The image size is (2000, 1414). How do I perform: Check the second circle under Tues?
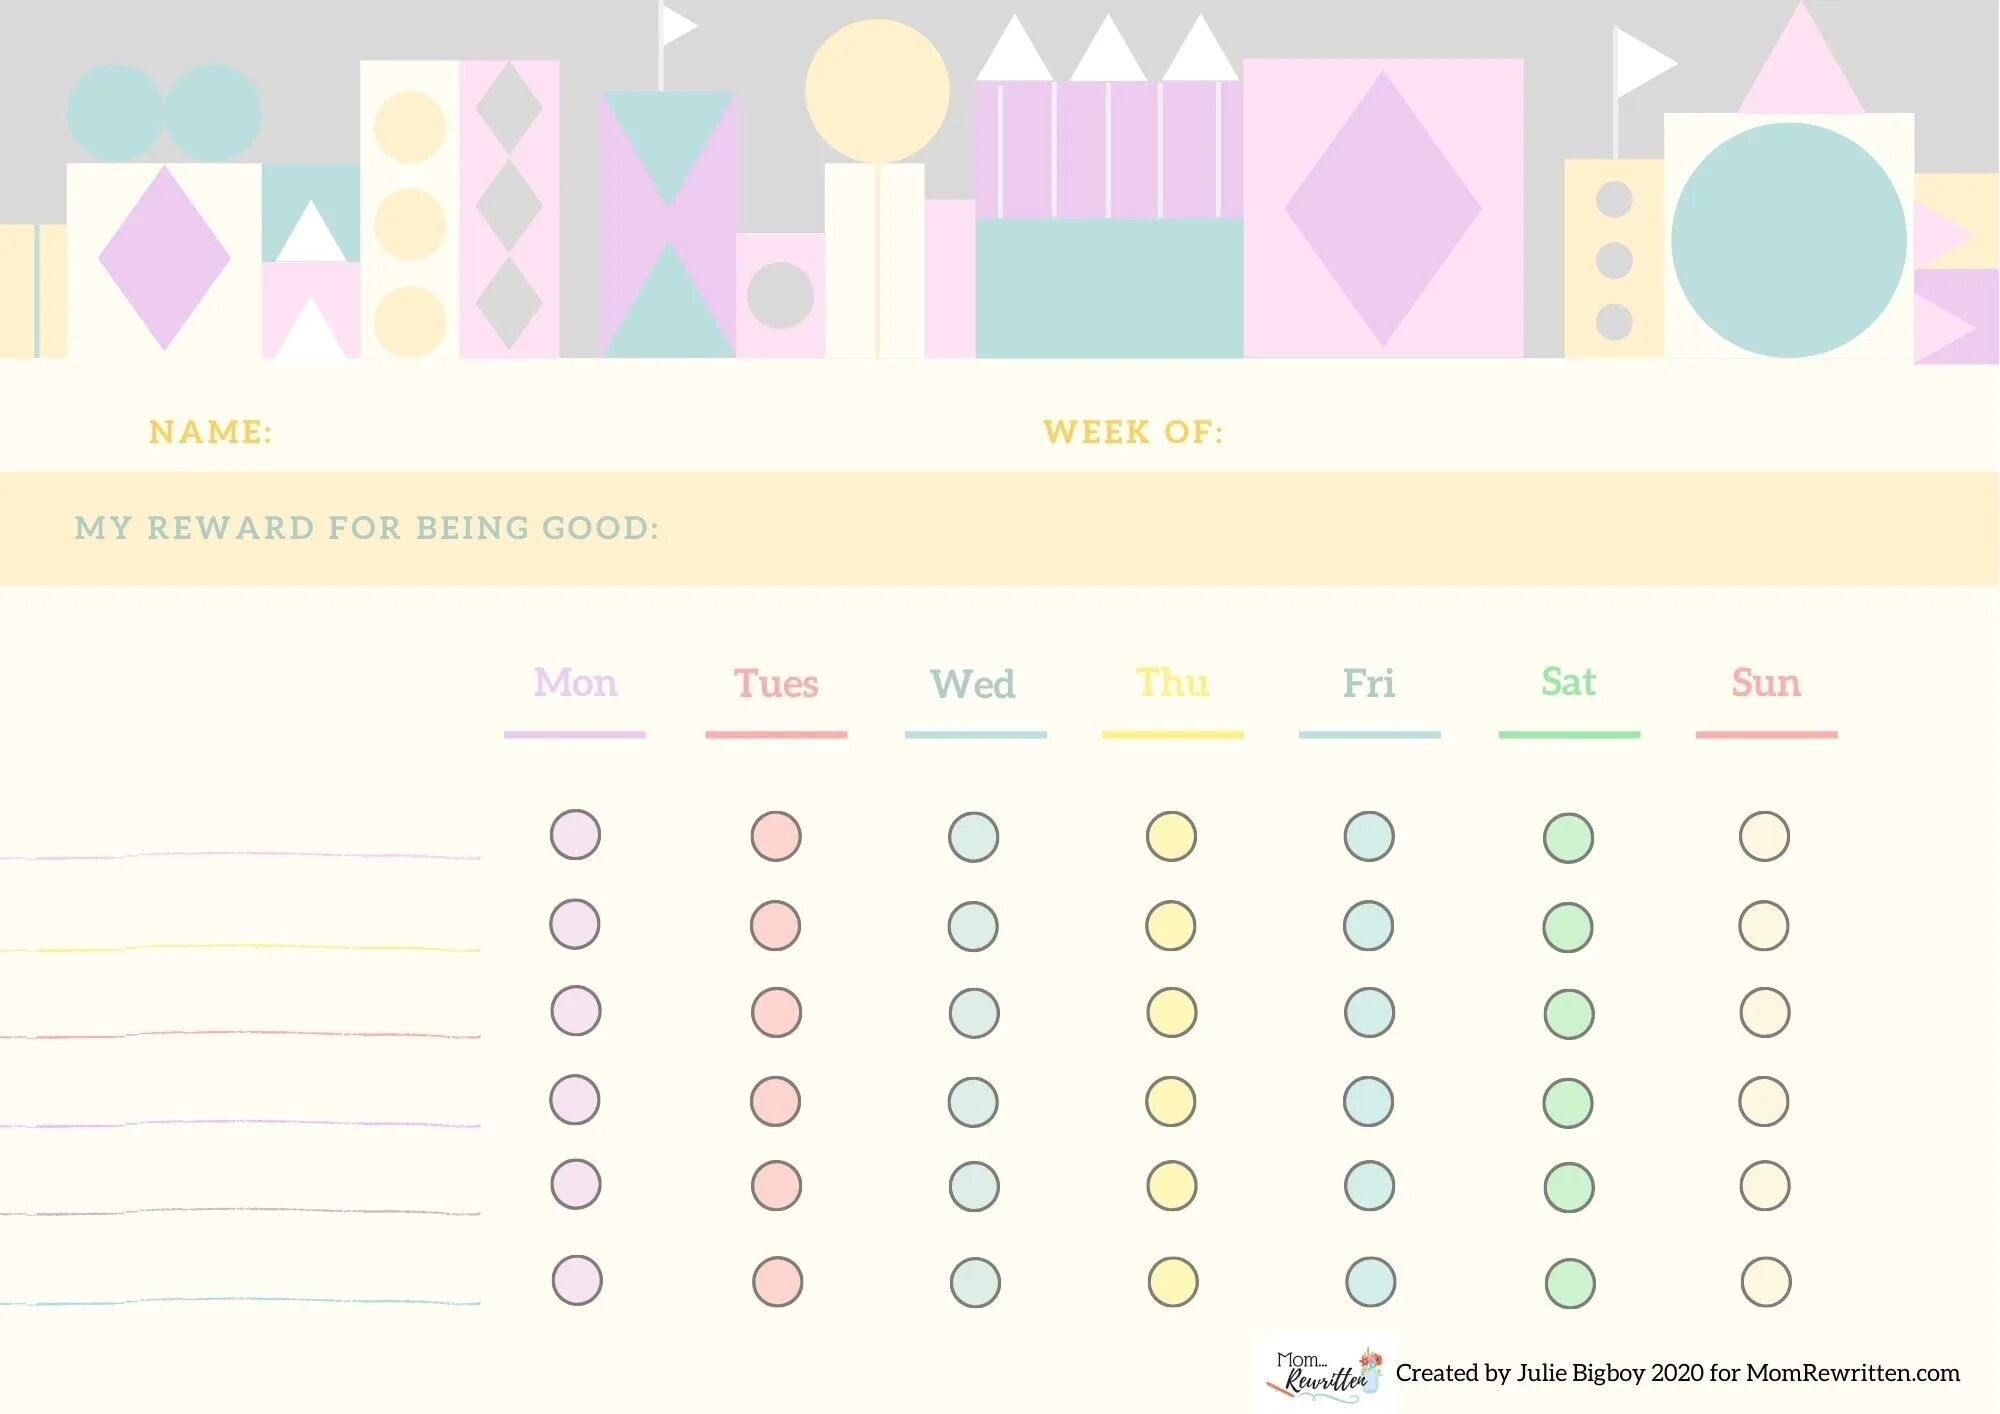pos(775,925)
